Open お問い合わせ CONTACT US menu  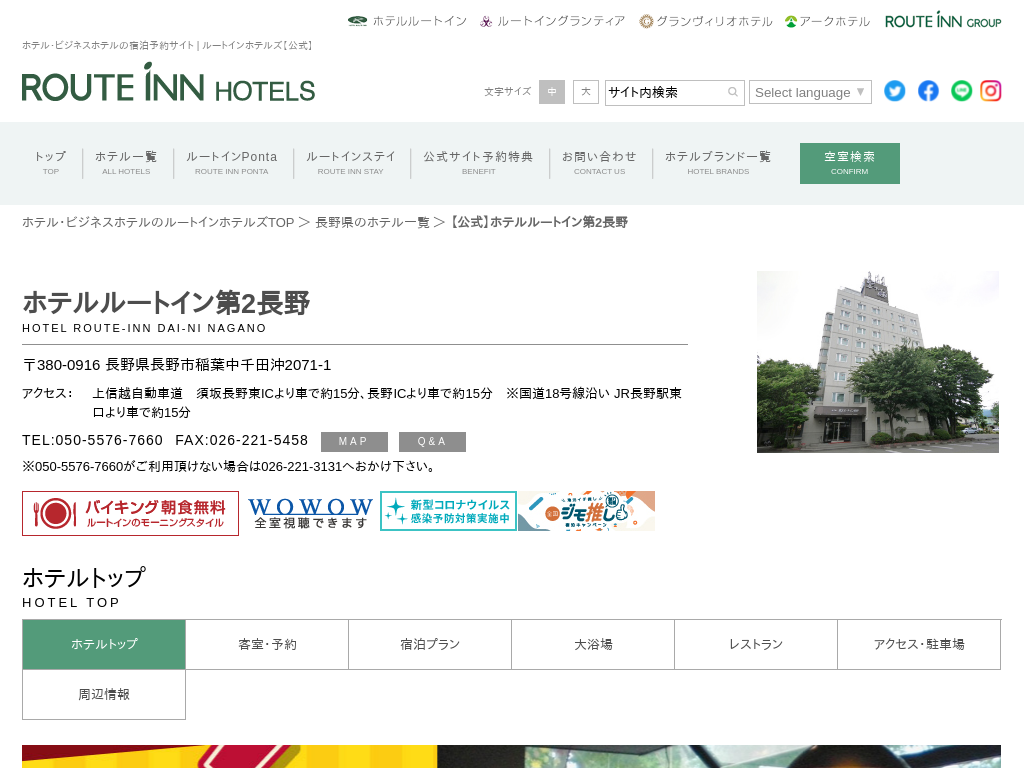pyautogui.click(x=600, y=163)
